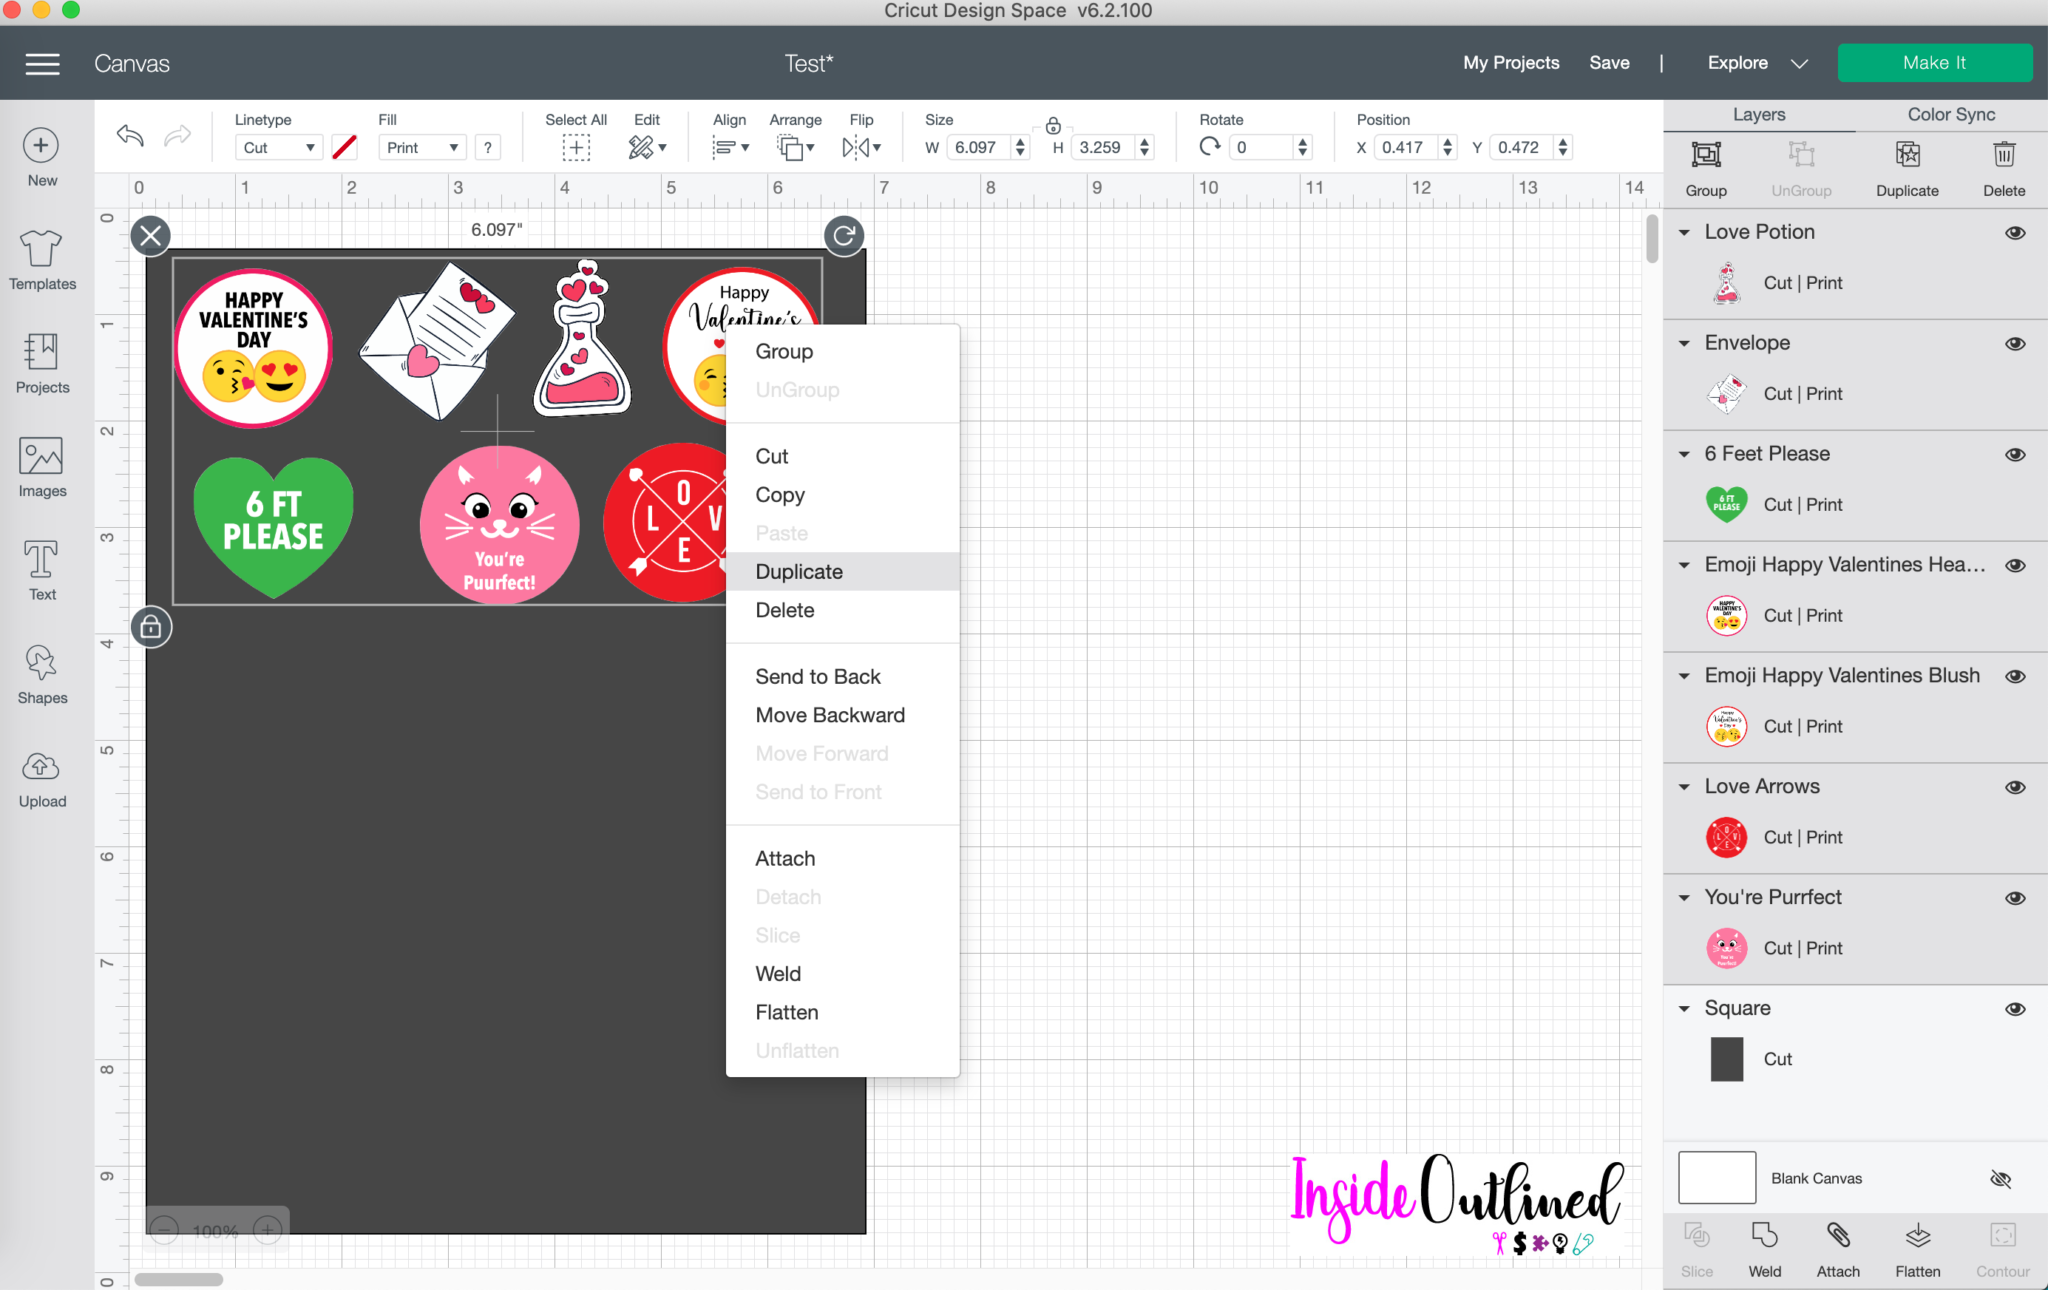Toggle visibility of the Envelope layer
Screen dimensions: 2048x1290
point(2015,343)
